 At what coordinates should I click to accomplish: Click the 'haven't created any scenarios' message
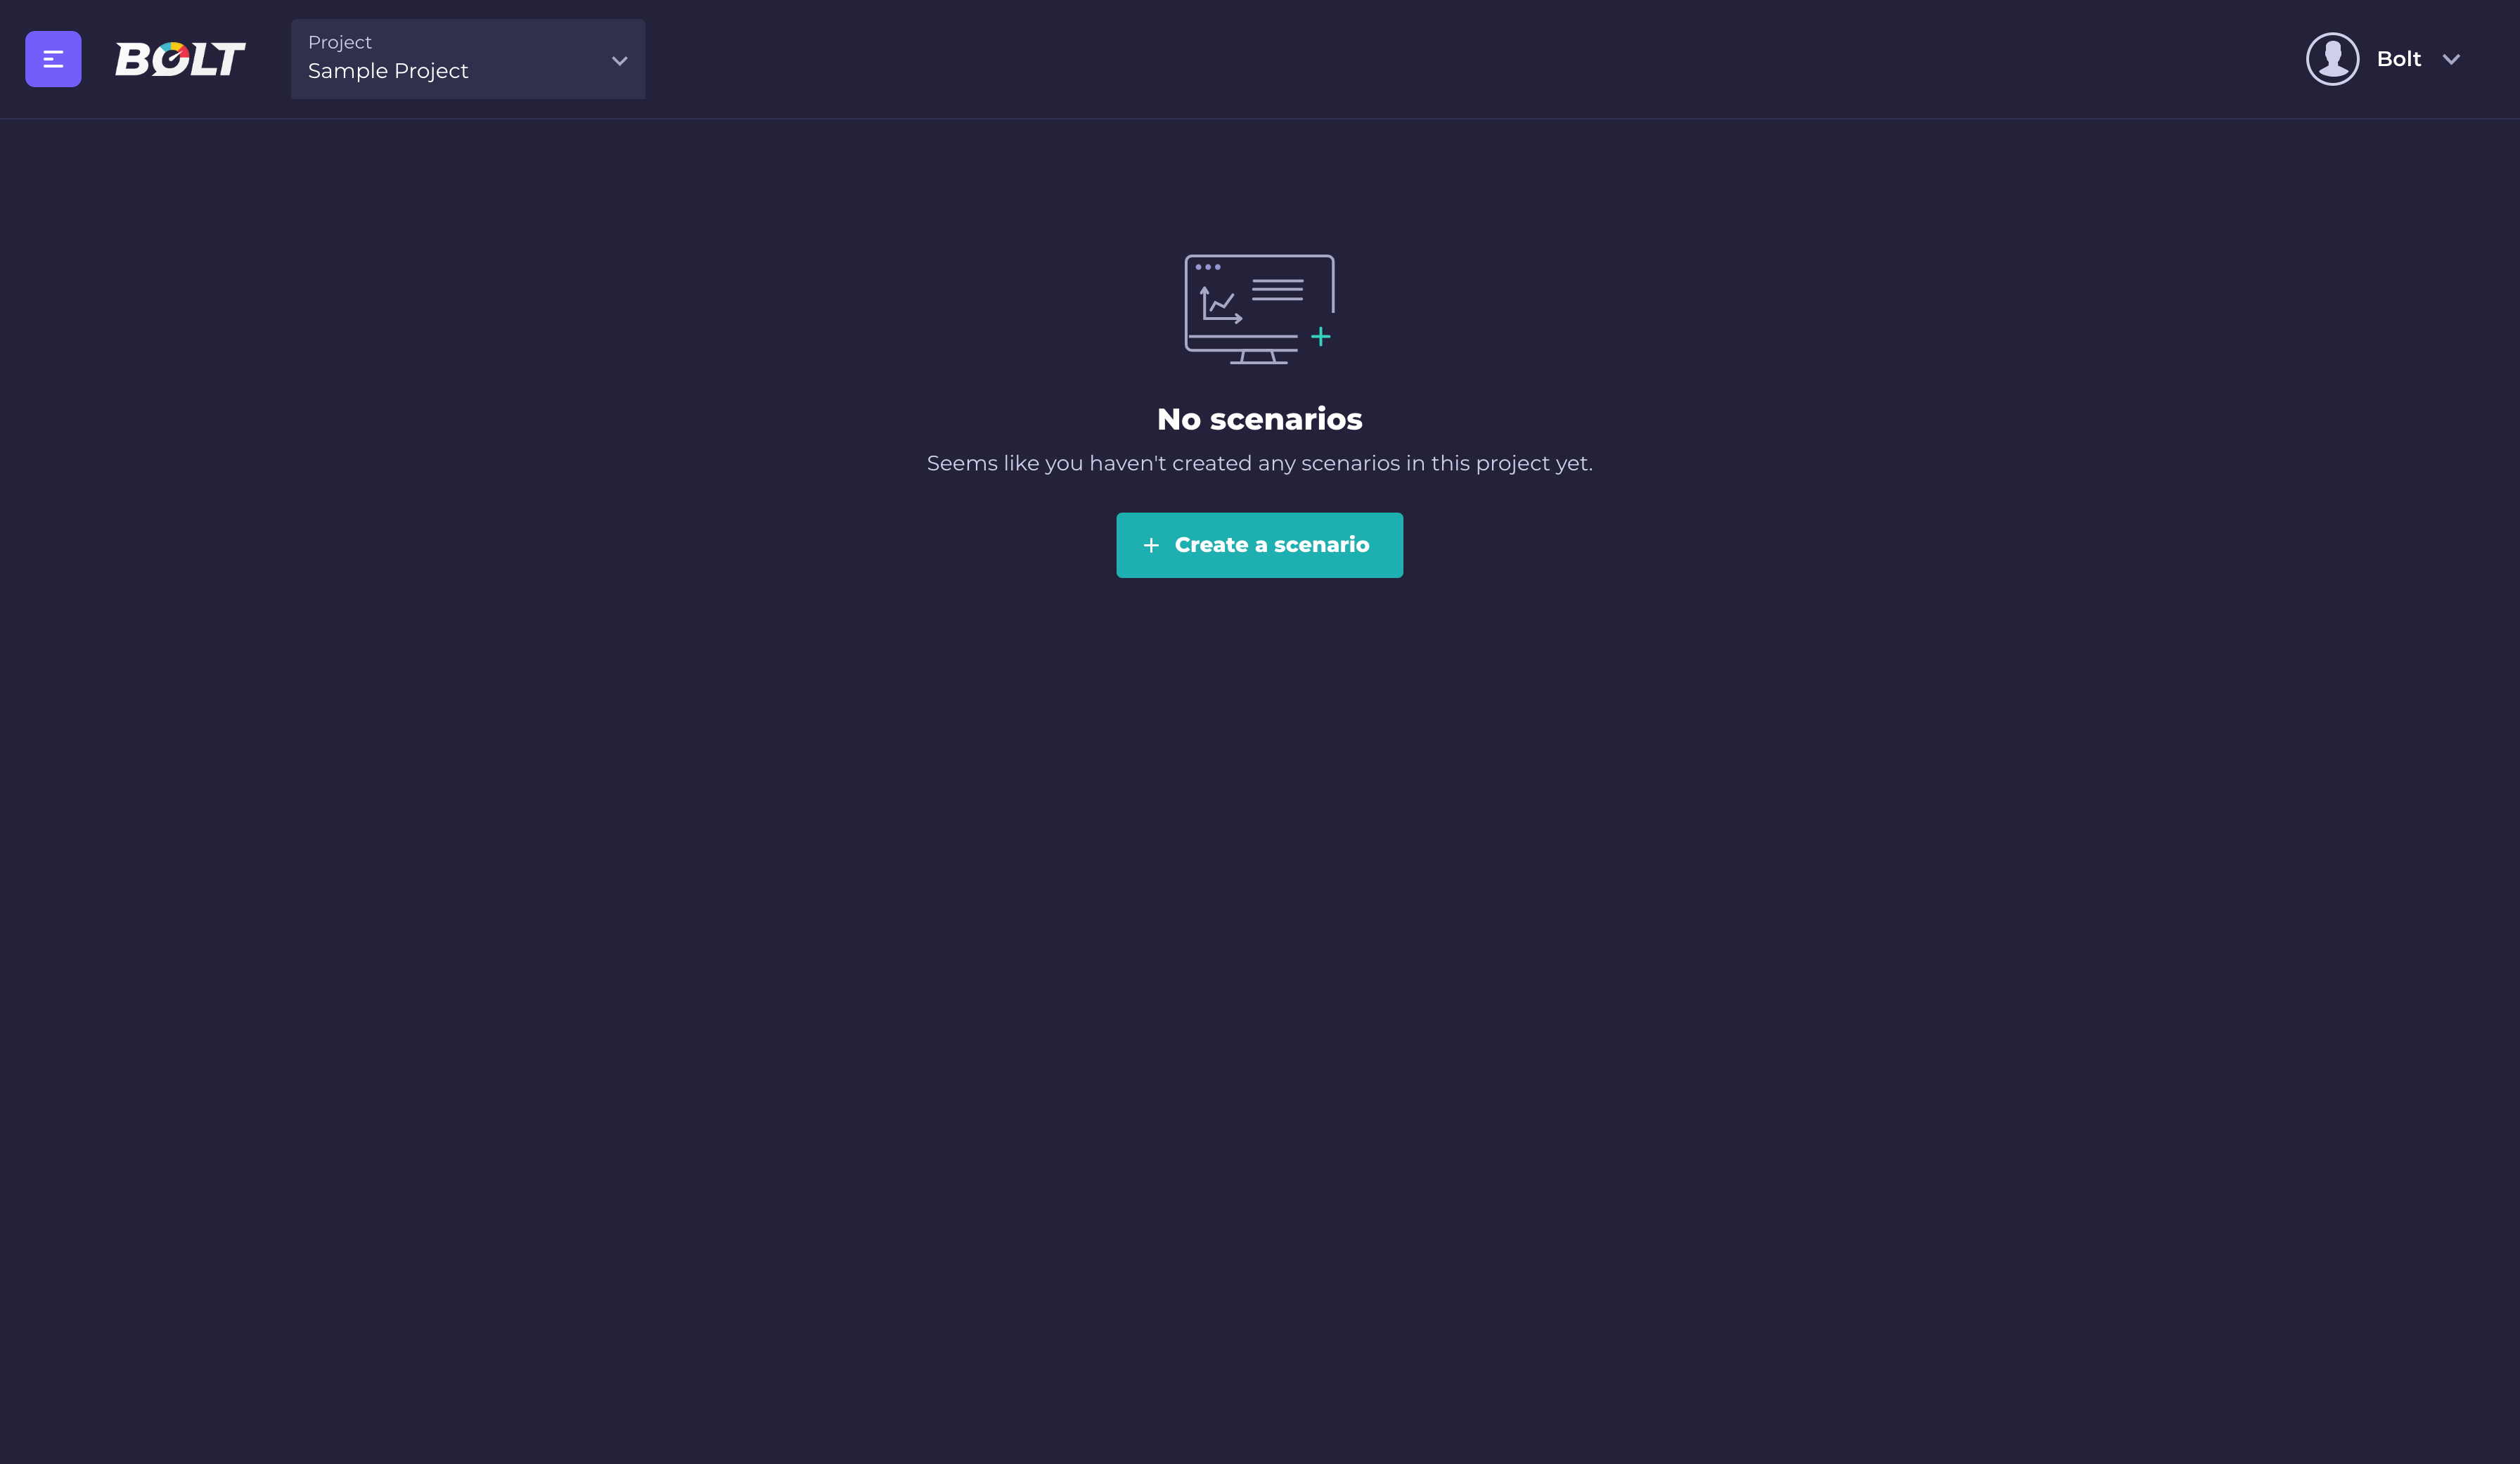1259,463
